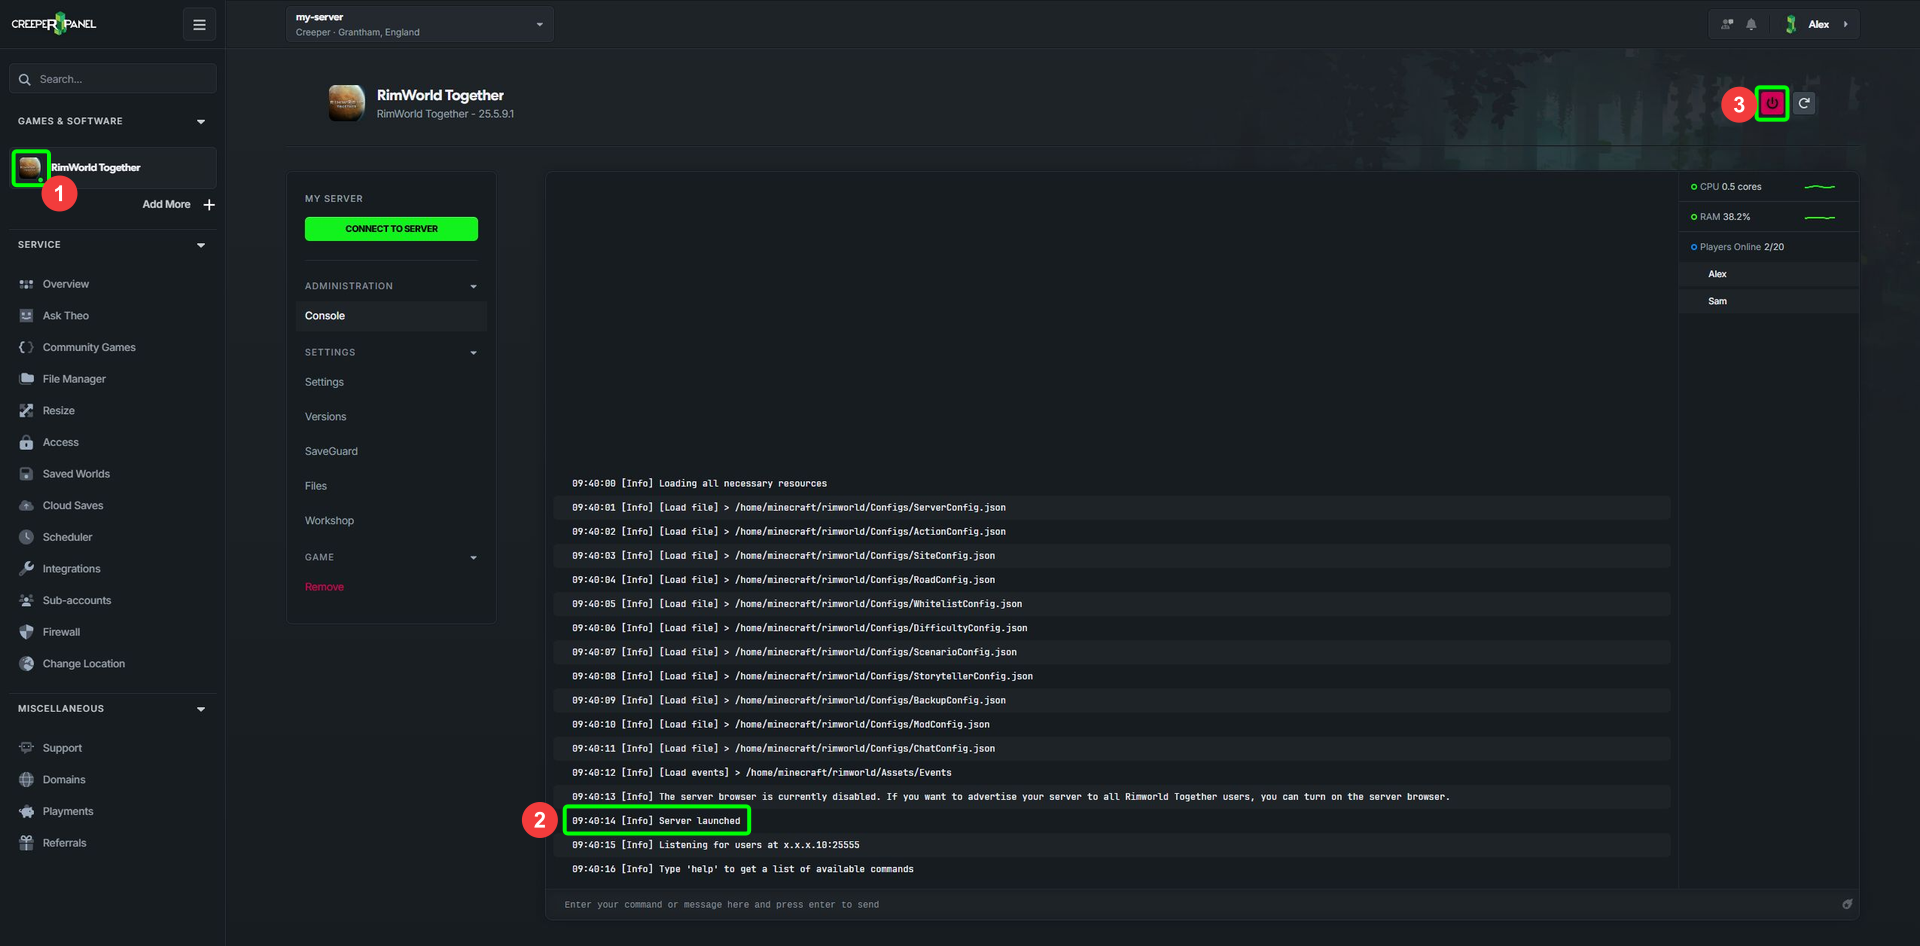
Task: Open the notifications bell
Action: pos(1751,24)
